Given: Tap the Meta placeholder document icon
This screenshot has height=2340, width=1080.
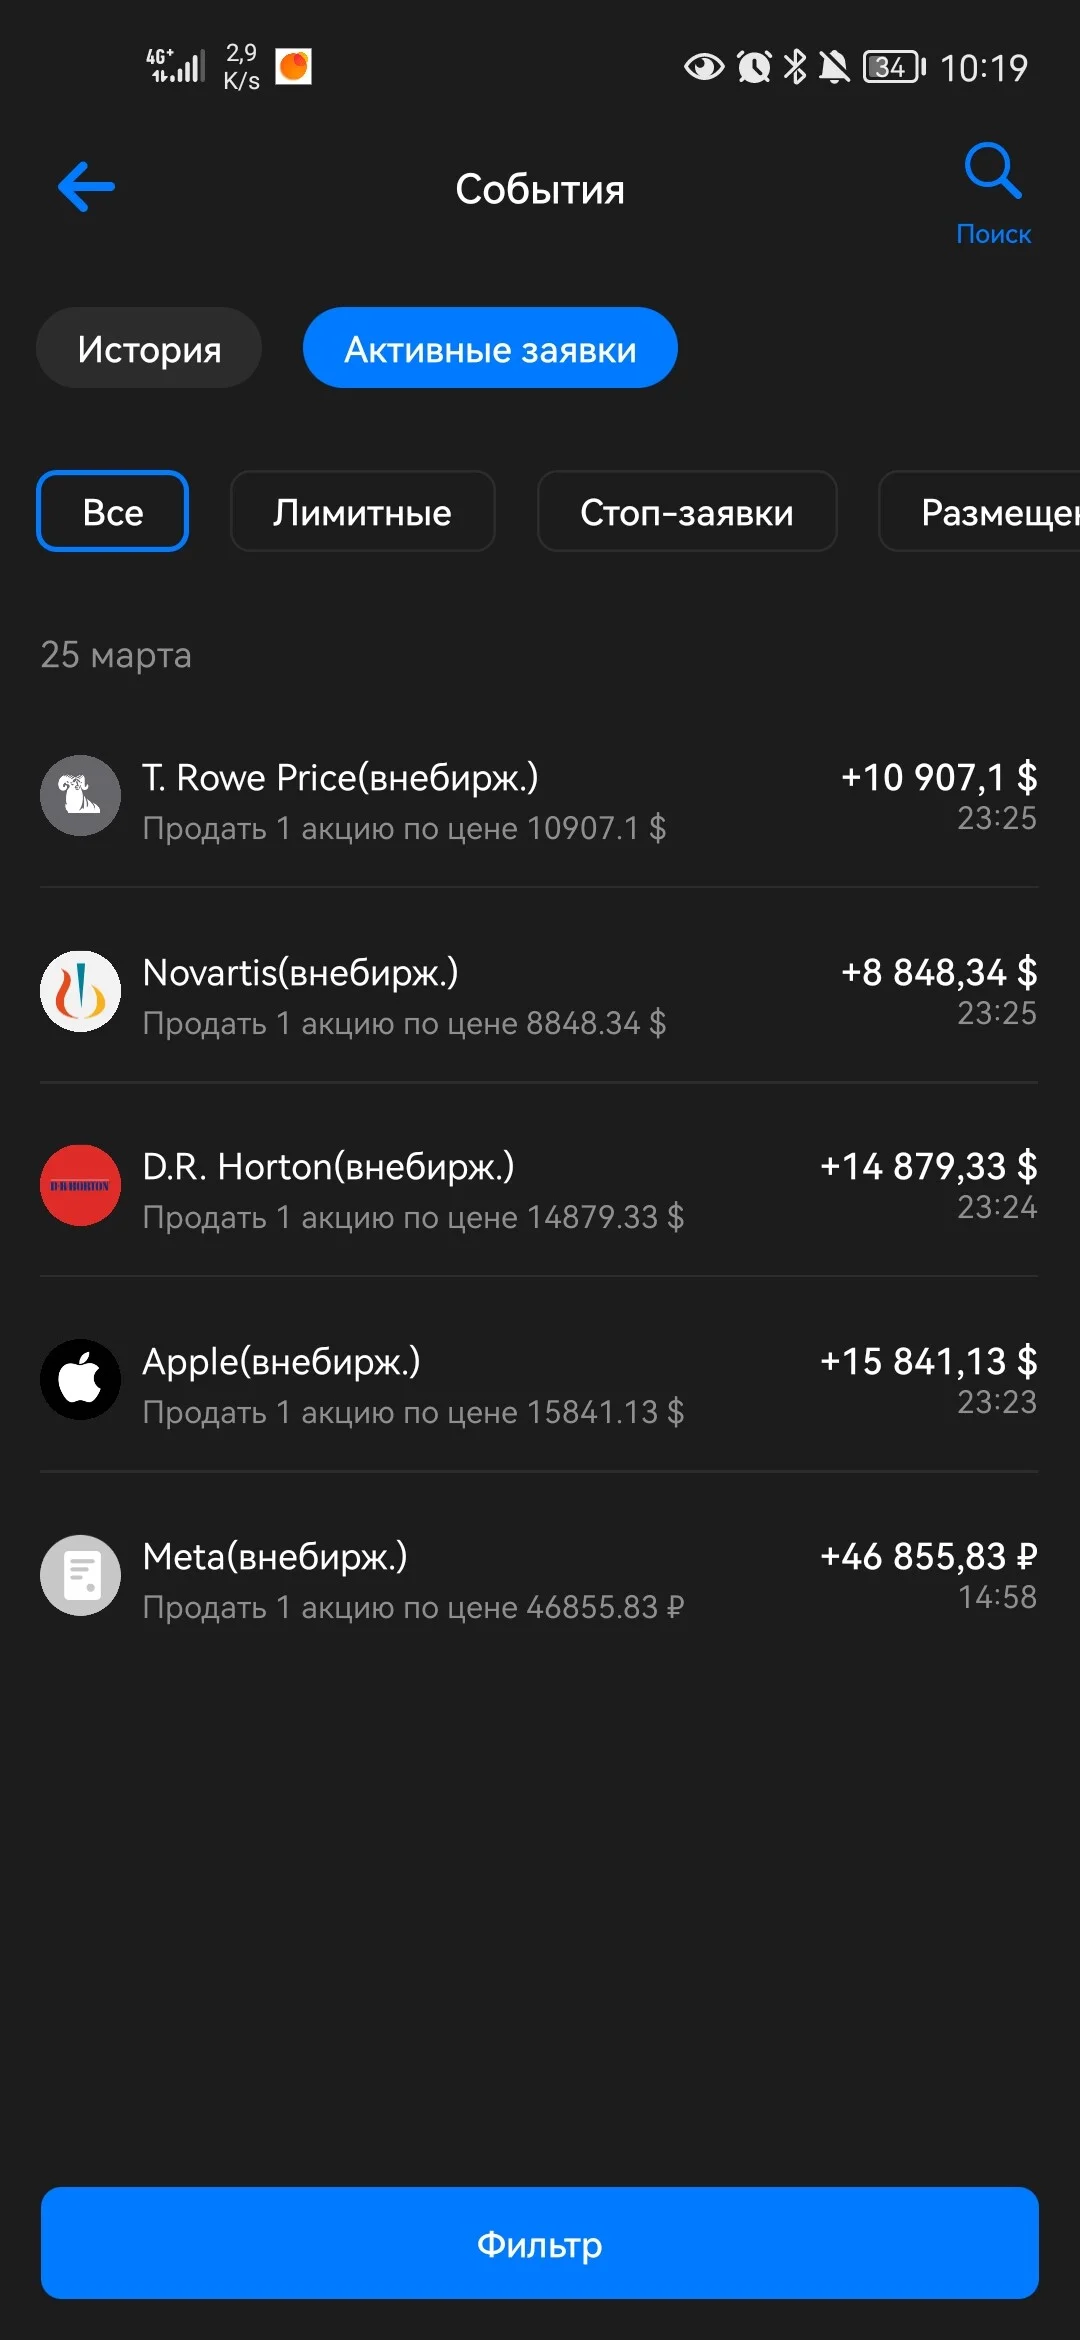Looking at the screenshot, I should point(80,1575).
